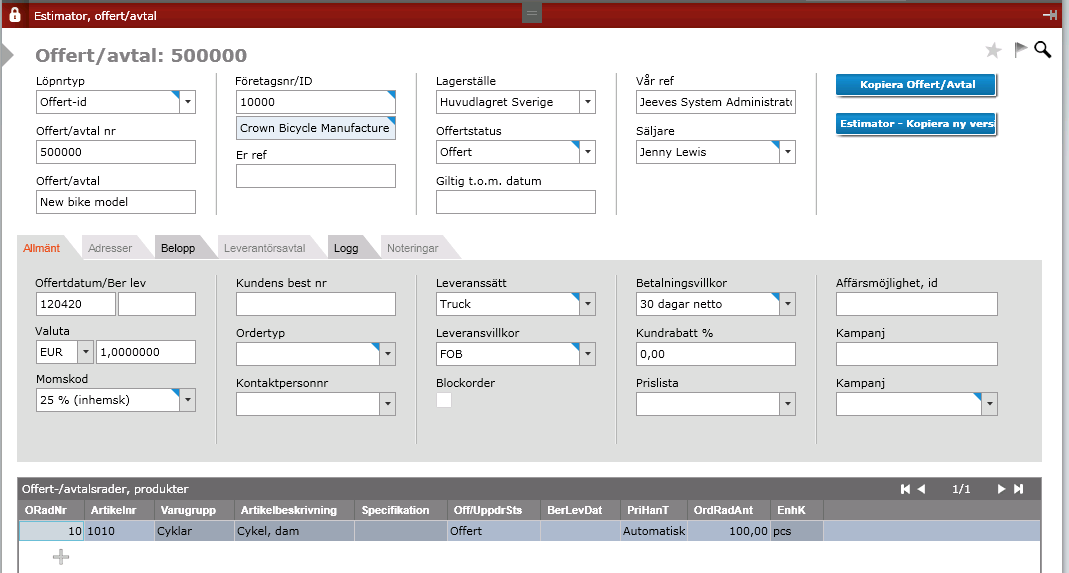Click the drag handle at top center
Image resolution: width=1069 pixels, height=573 pixels.
pyautogui.click(x=532, y=14)
